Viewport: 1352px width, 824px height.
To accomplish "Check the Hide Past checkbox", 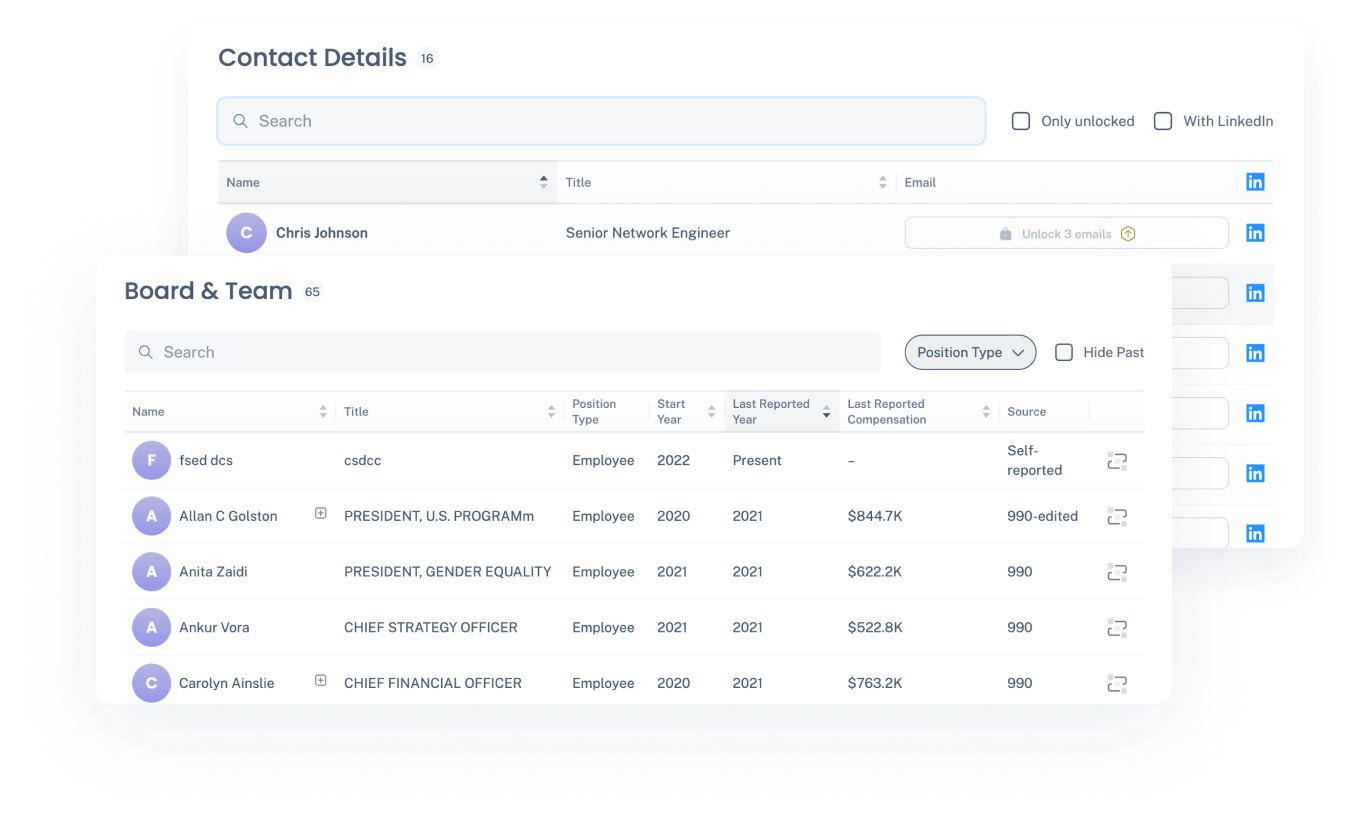I will pos(1064,352).
